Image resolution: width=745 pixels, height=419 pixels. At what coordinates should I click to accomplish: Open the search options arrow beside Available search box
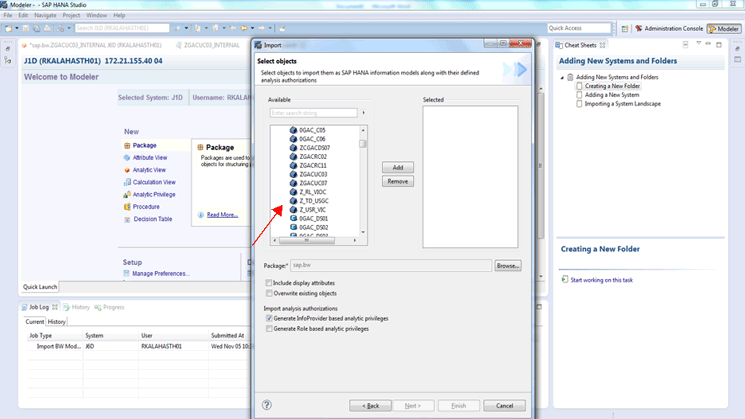pos(363,113)
